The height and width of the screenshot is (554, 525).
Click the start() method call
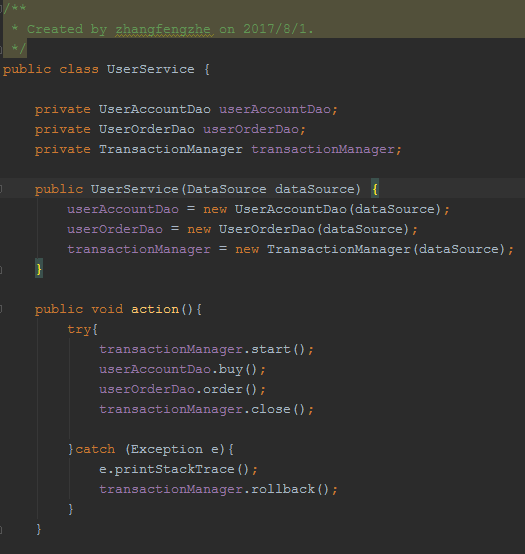coord(278,349)
